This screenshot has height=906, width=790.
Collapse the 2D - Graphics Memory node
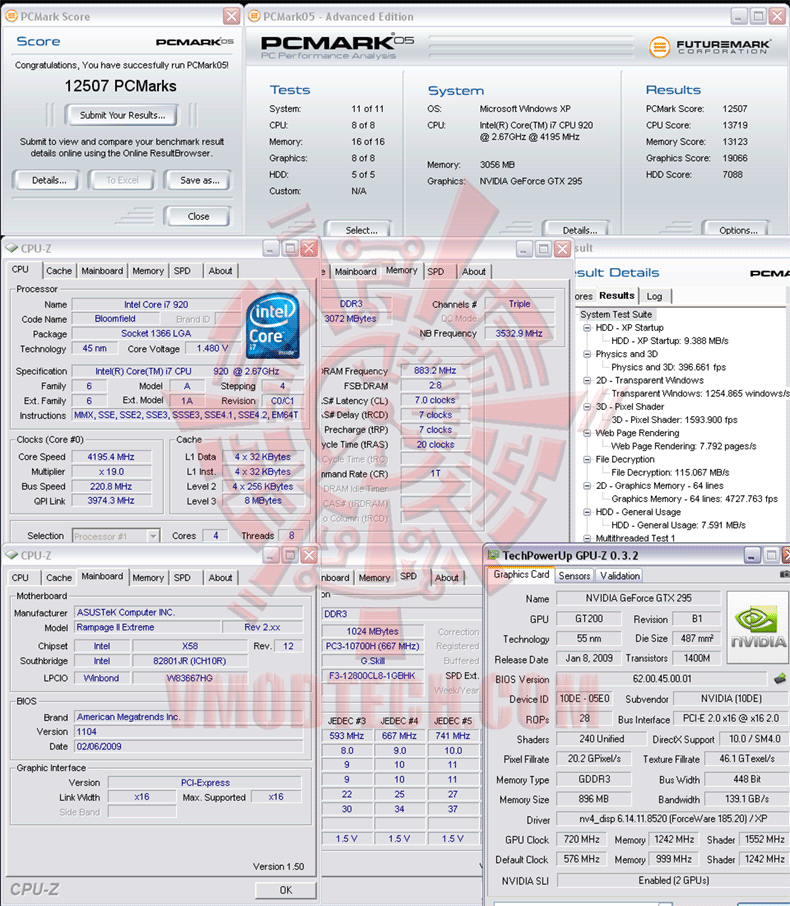(x=587, y=486)
